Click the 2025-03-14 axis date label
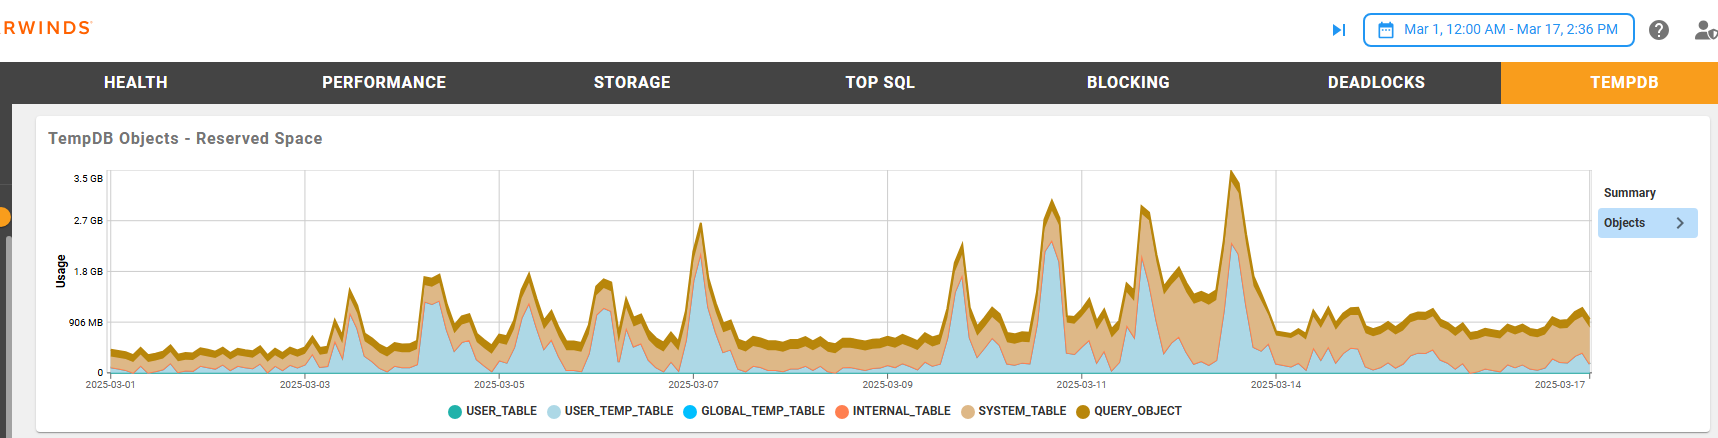Image resolution: width=1718 pixels, height=438 pixels. pyautogui.click(x=1276, y=385)
